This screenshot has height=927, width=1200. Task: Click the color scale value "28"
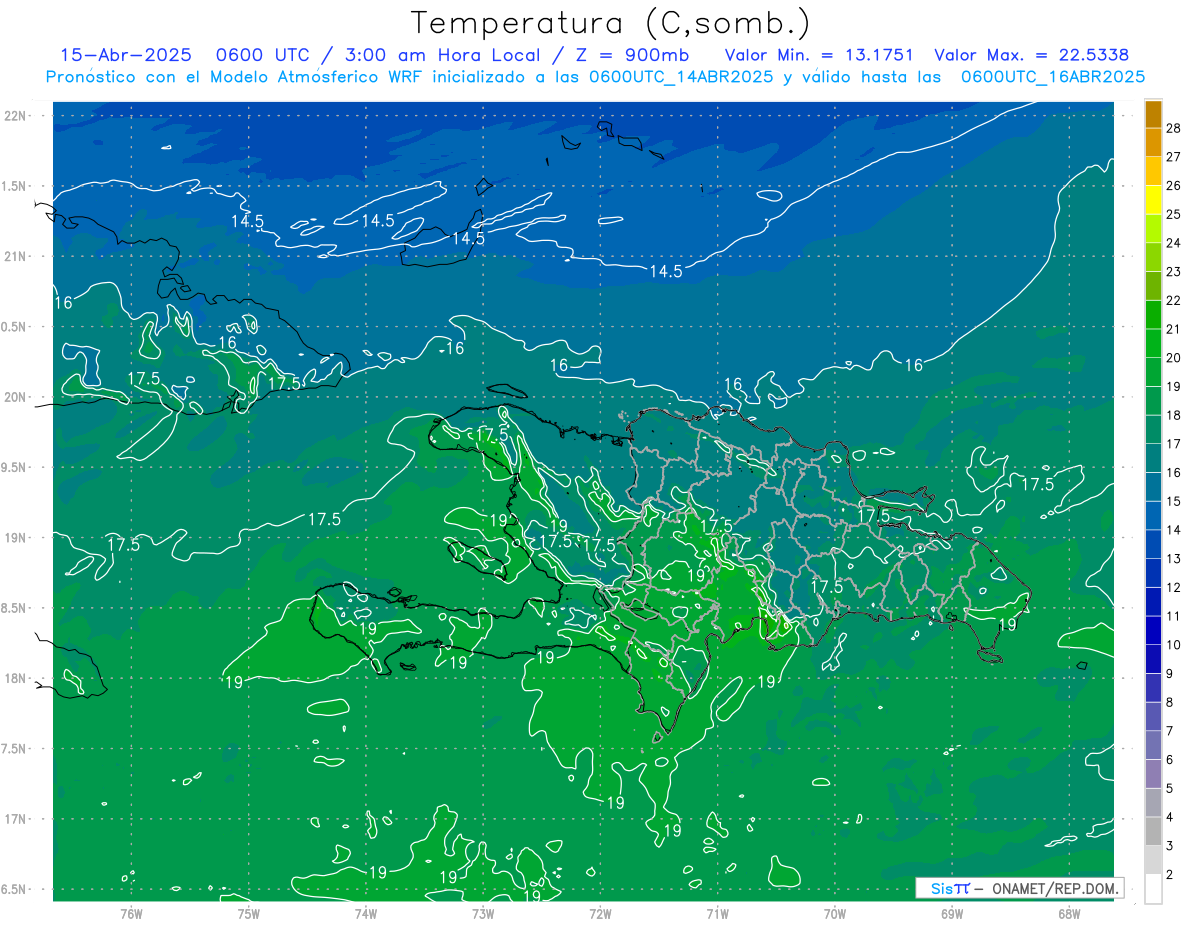pos(1174,128)
